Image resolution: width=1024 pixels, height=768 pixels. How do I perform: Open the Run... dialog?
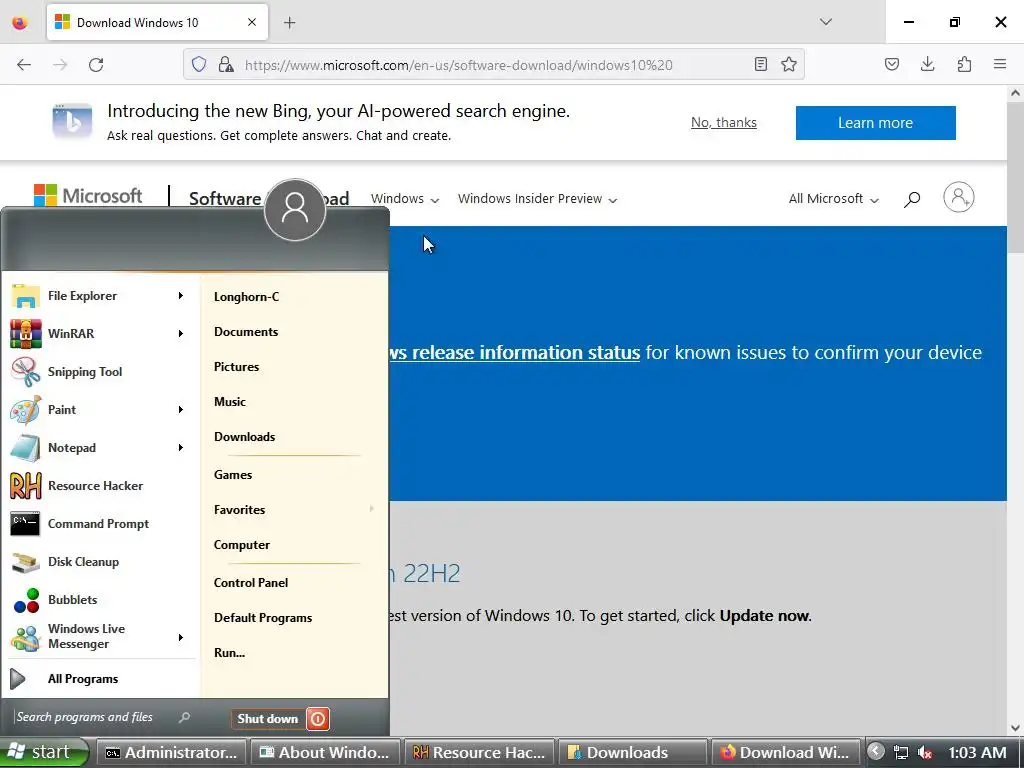point(229,653)
